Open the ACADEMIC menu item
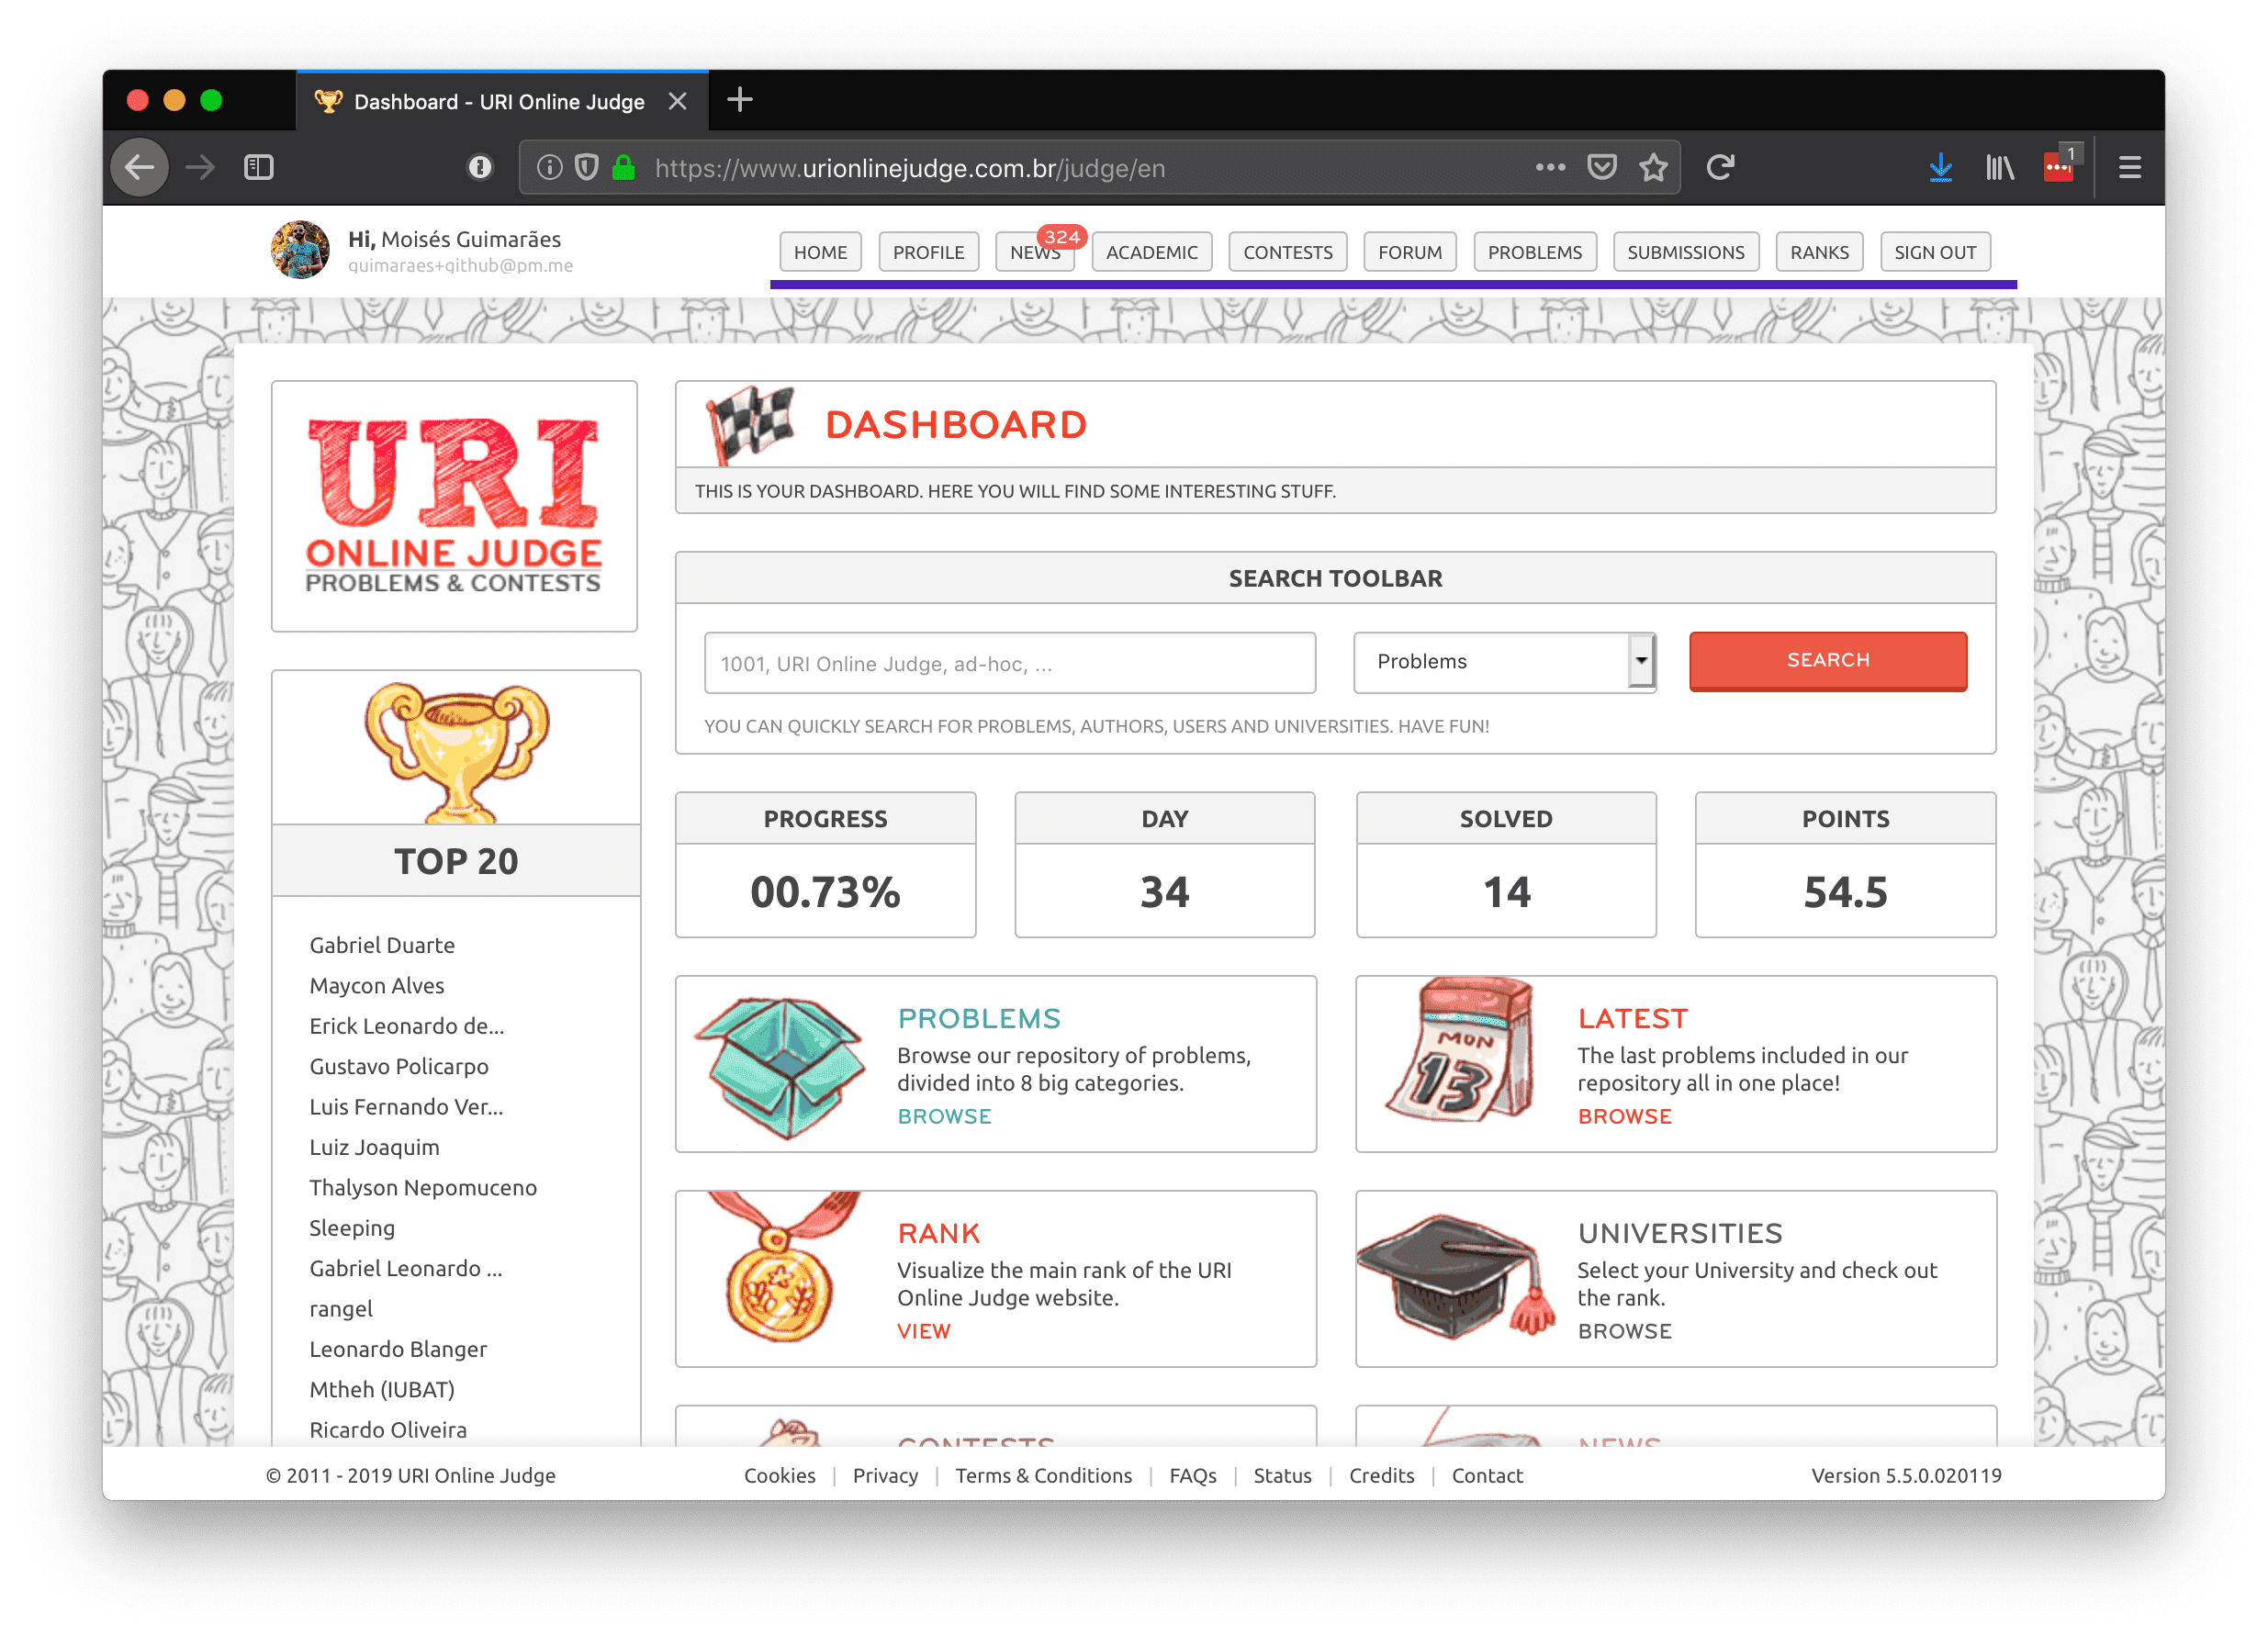2268x1636 pixels. [x=1152, y=252]
